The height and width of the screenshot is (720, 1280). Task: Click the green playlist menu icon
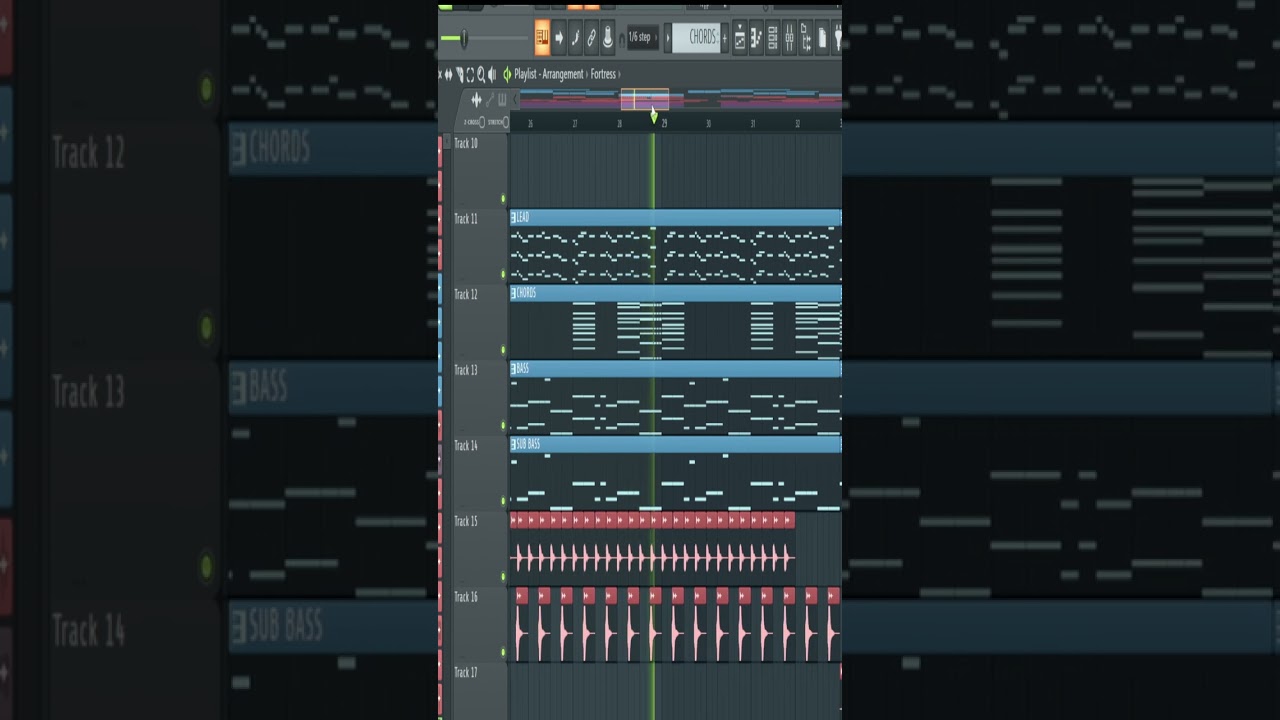(x=507, y=75)
